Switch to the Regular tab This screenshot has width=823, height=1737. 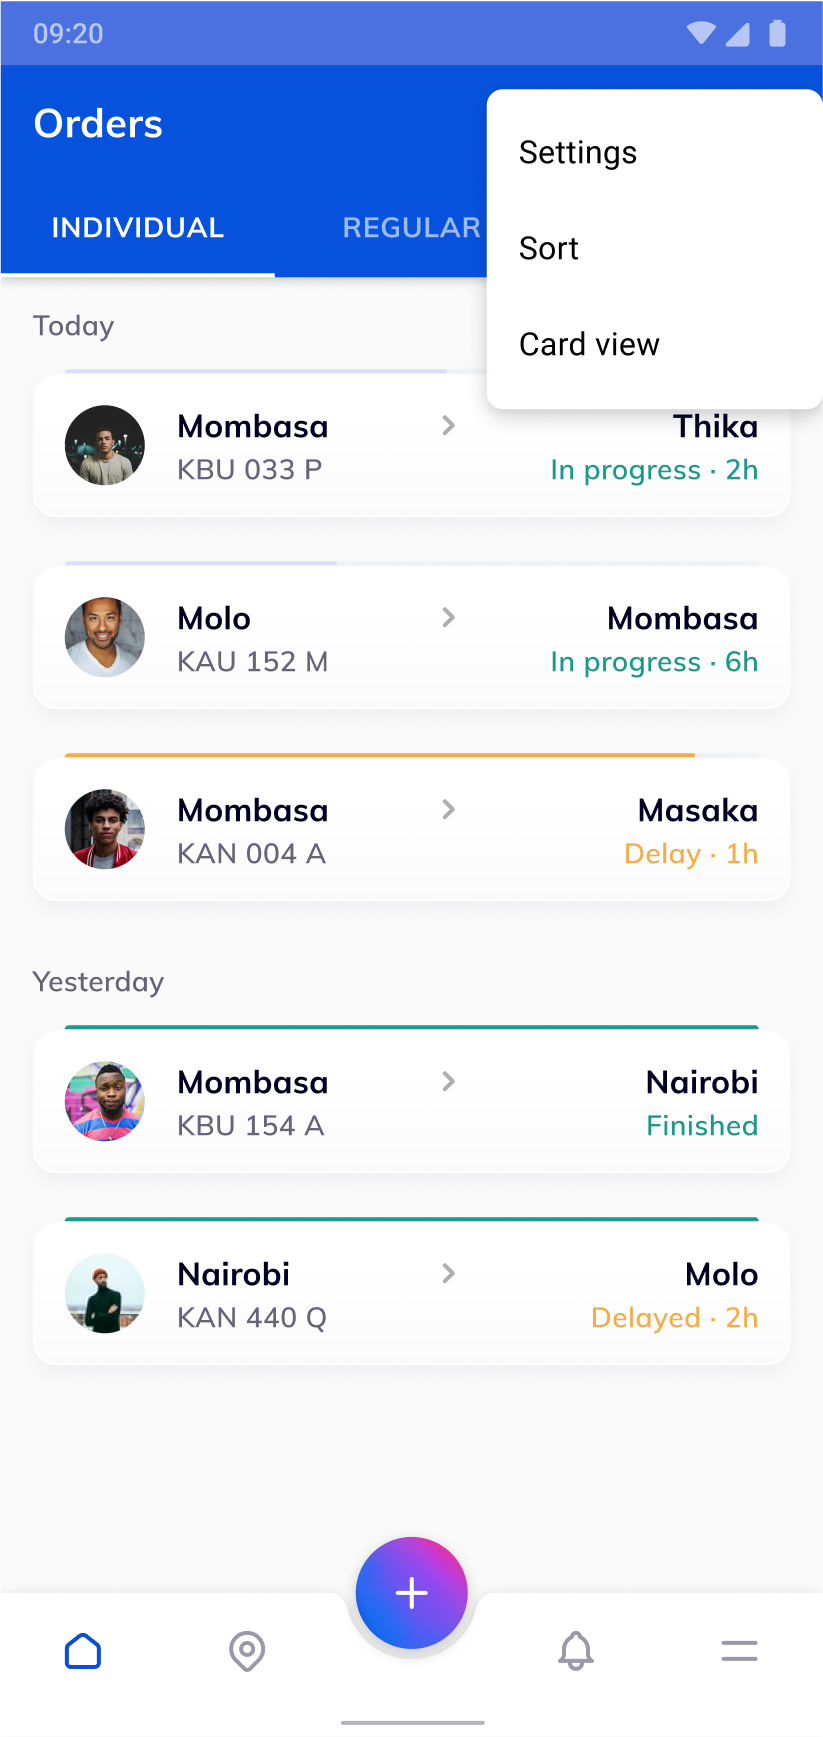coord(411,228)
